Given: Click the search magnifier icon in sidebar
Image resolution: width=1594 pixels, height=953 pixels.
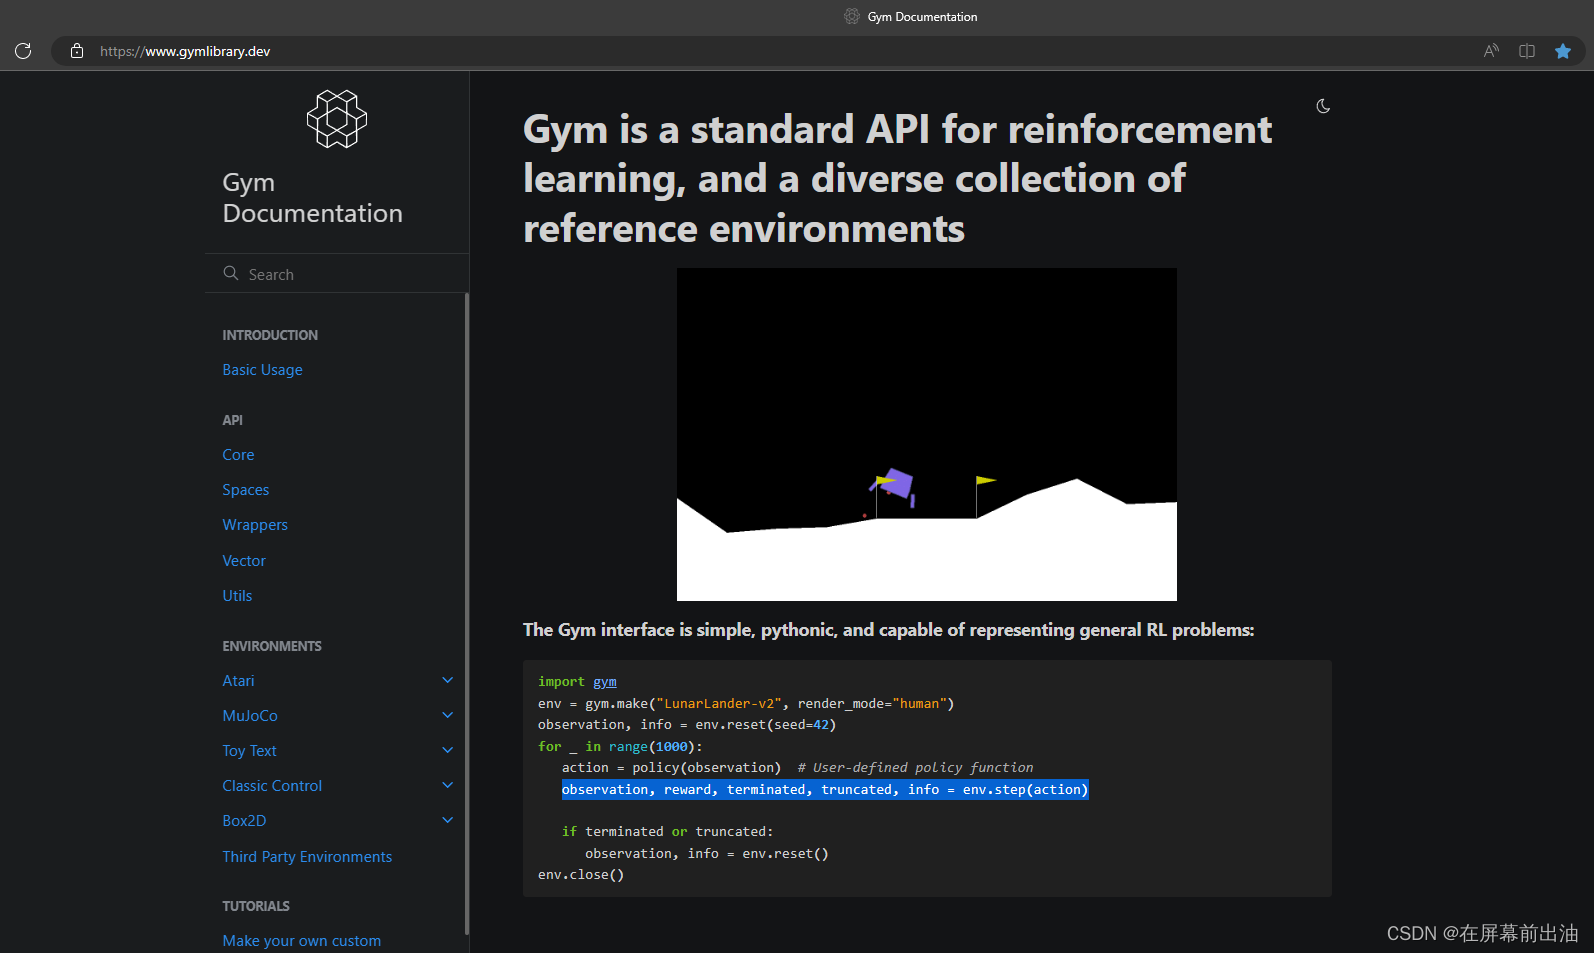Looking at the screenshot, I should [x=231, y=273].
